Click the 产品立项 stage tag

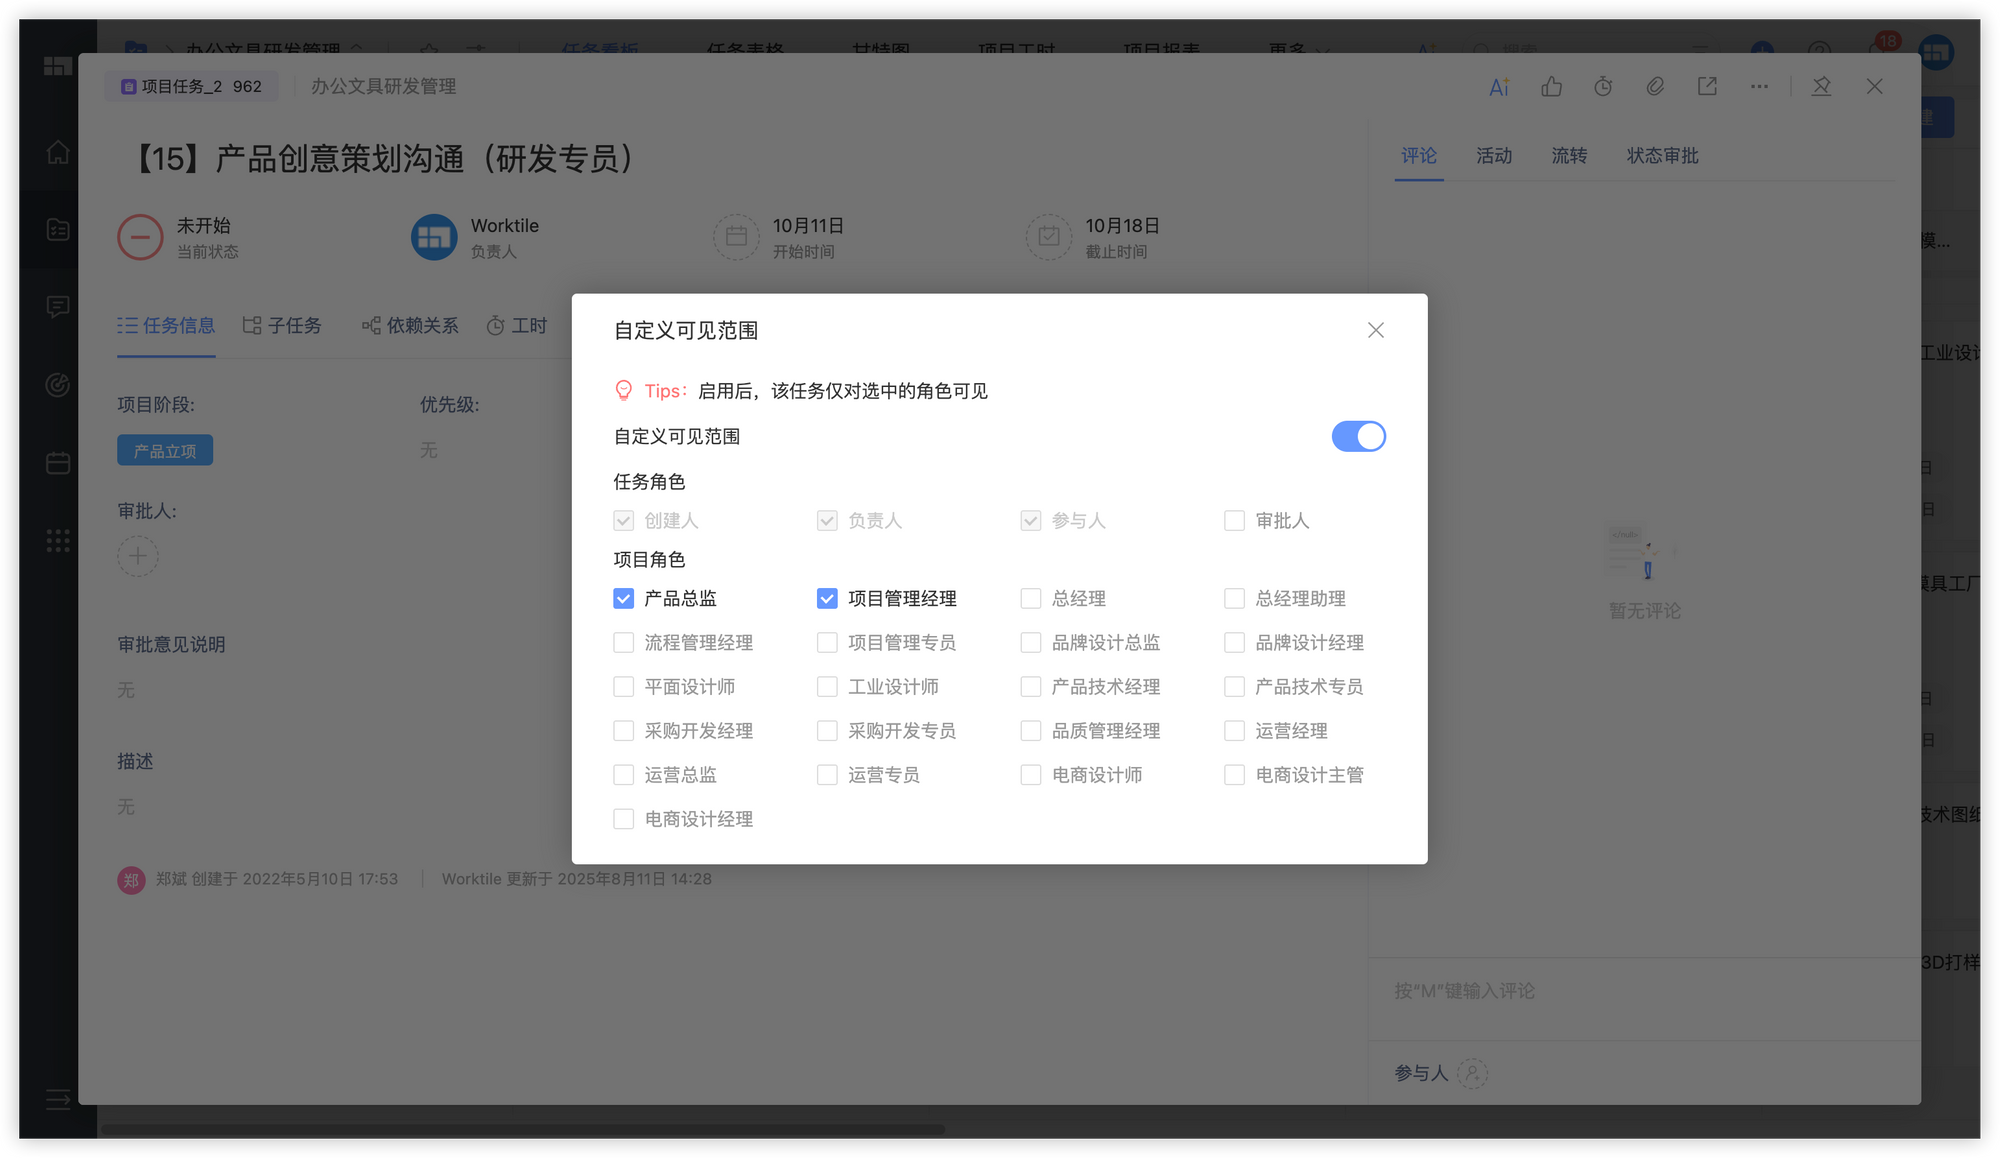[x=164, y=450]
